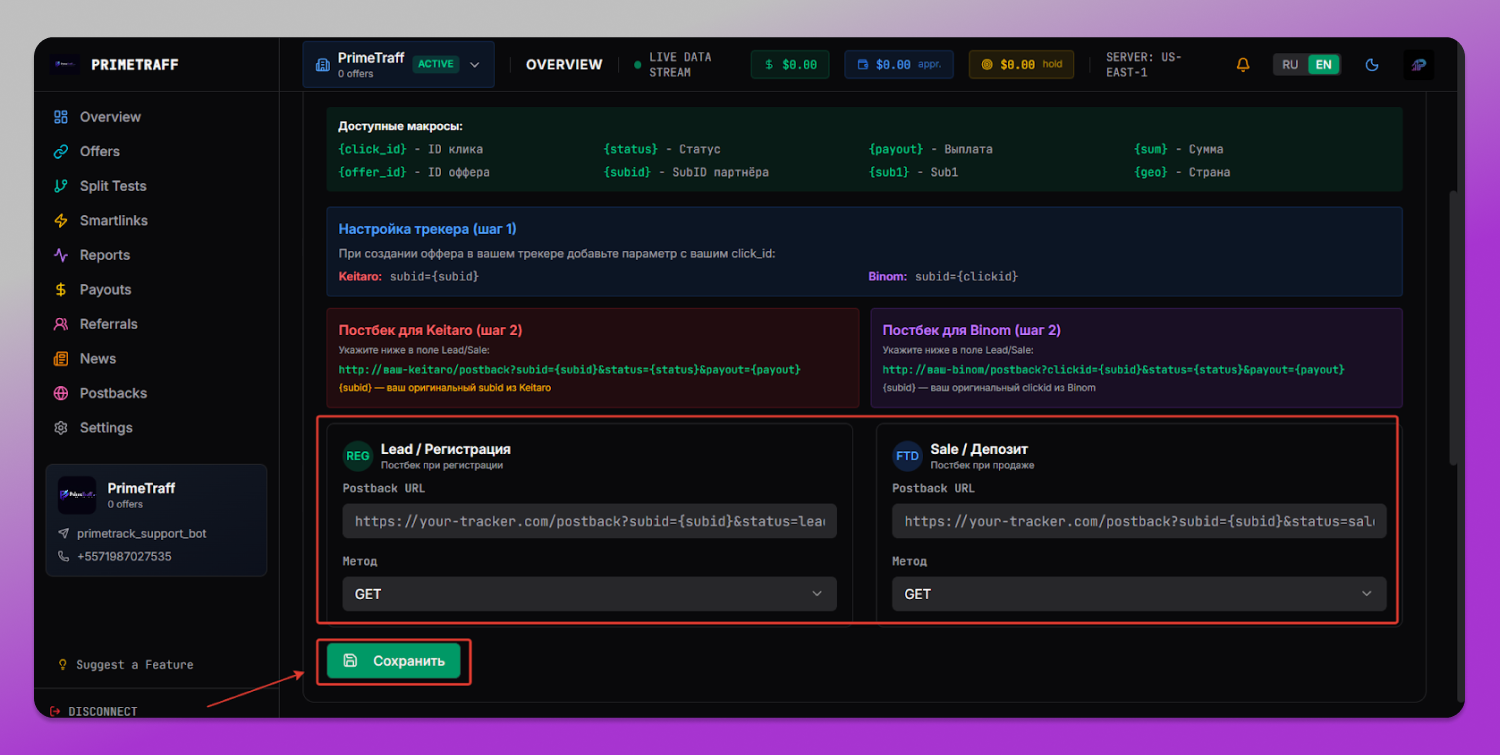Click the Payouts dollar icon
1500x755 pixels.
(61, 289)
